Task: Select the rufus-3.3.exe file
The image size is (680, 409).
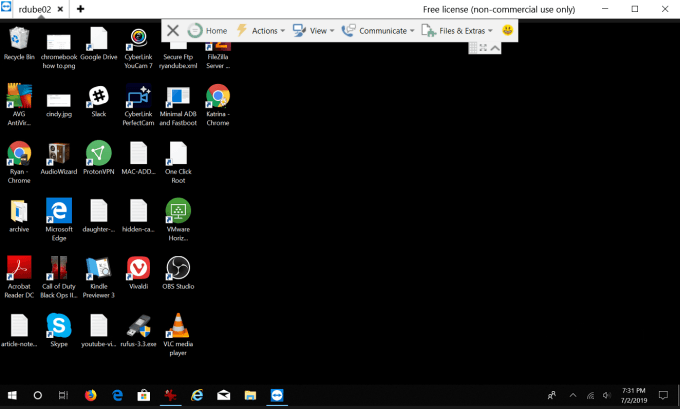Action: (138, 330)
